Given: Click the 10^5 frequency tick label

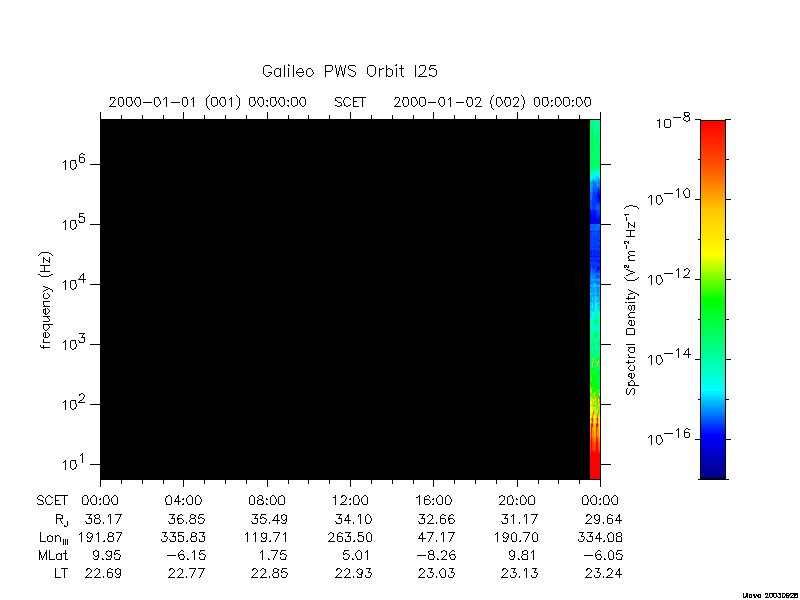Looking at the screenshot, I should coord(74,223).
